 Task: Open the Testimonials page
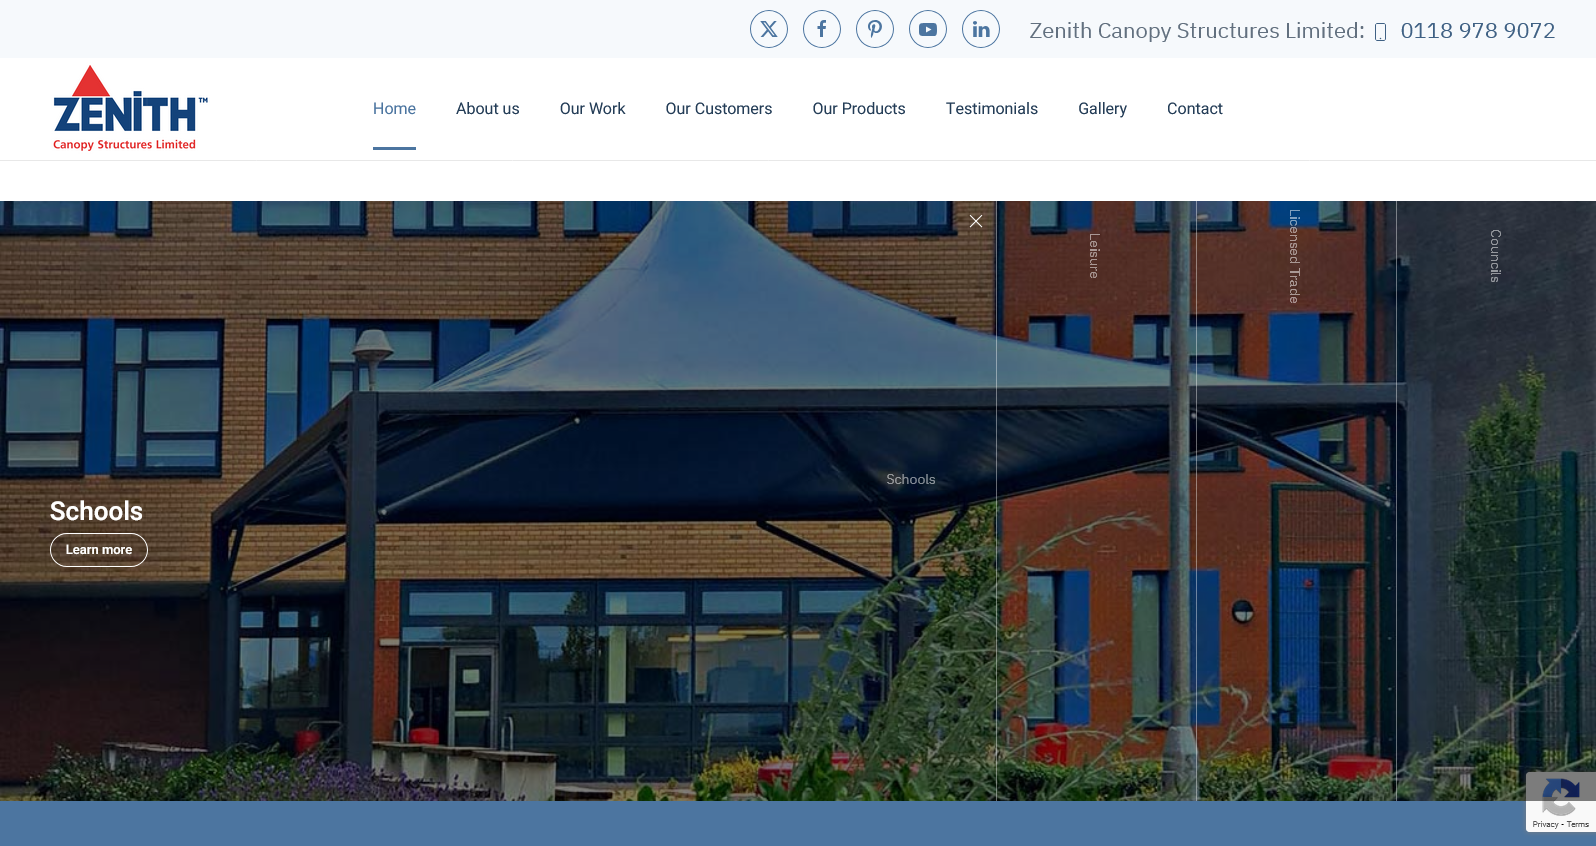(991, 109)
